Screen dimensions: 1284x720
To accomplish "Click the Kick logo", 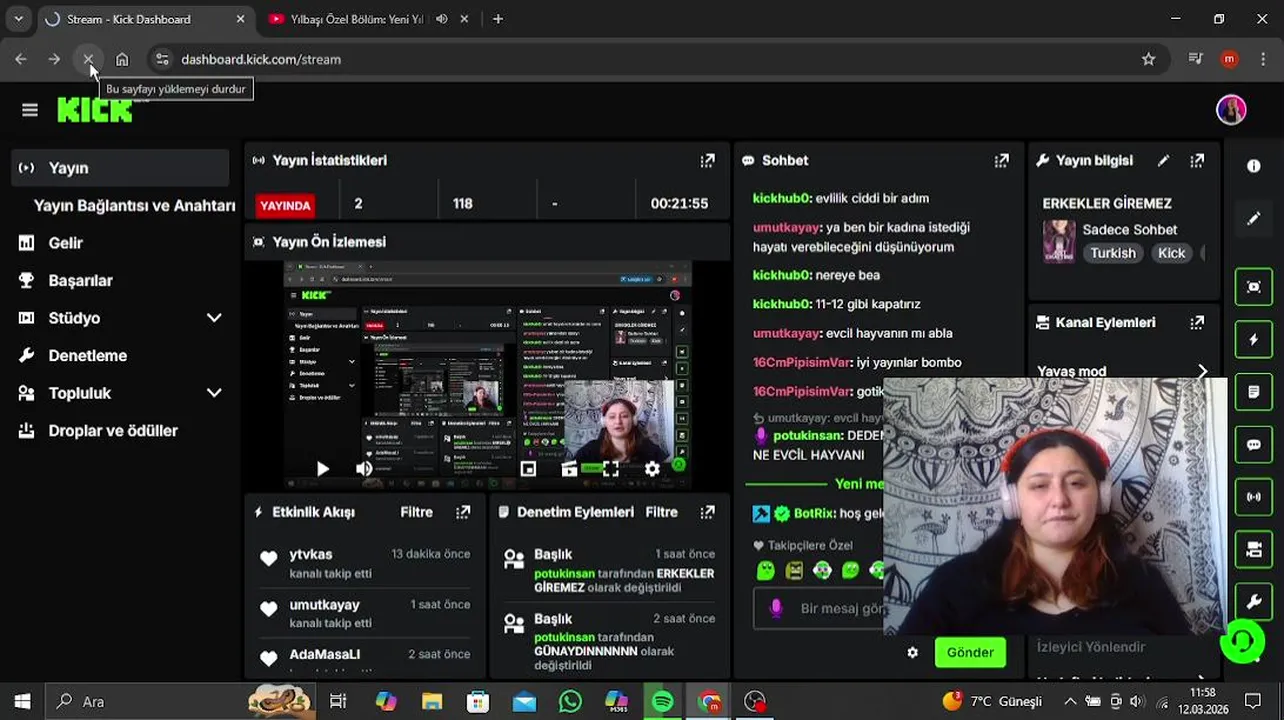I will point(94,109).
